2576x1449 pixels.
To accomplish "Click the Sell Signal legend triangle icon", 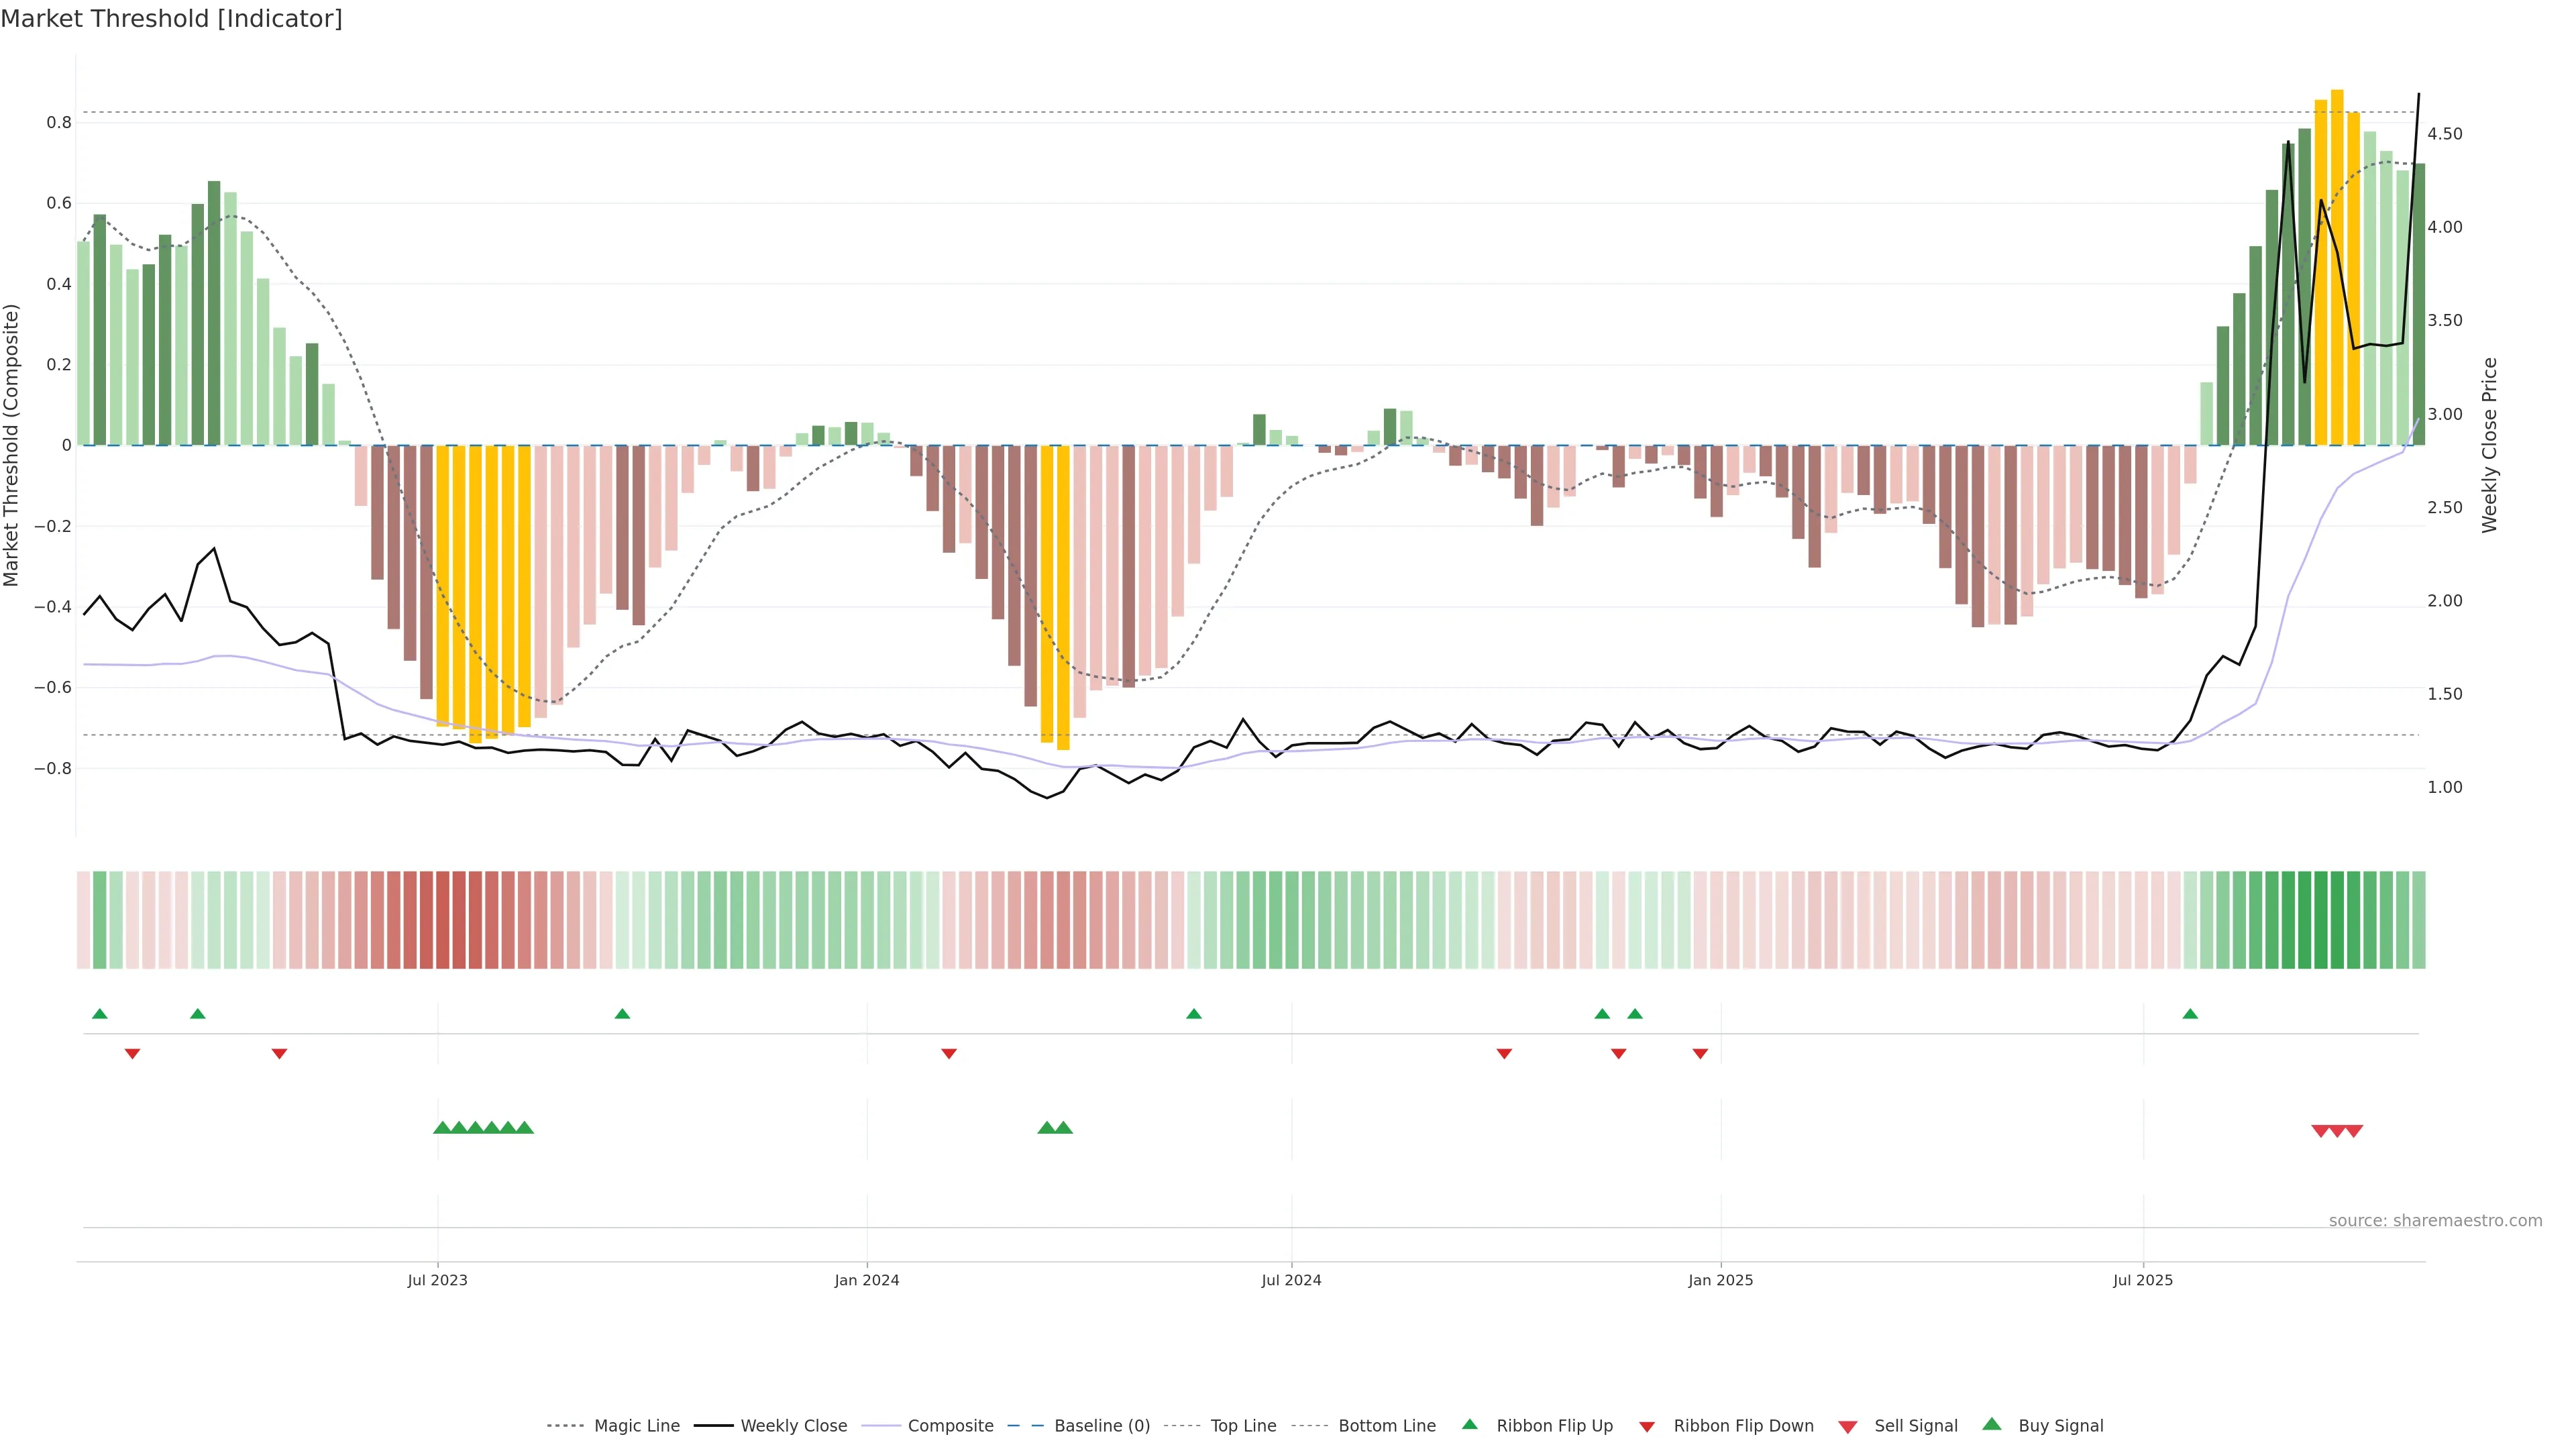I will tap(1847, 1426).
